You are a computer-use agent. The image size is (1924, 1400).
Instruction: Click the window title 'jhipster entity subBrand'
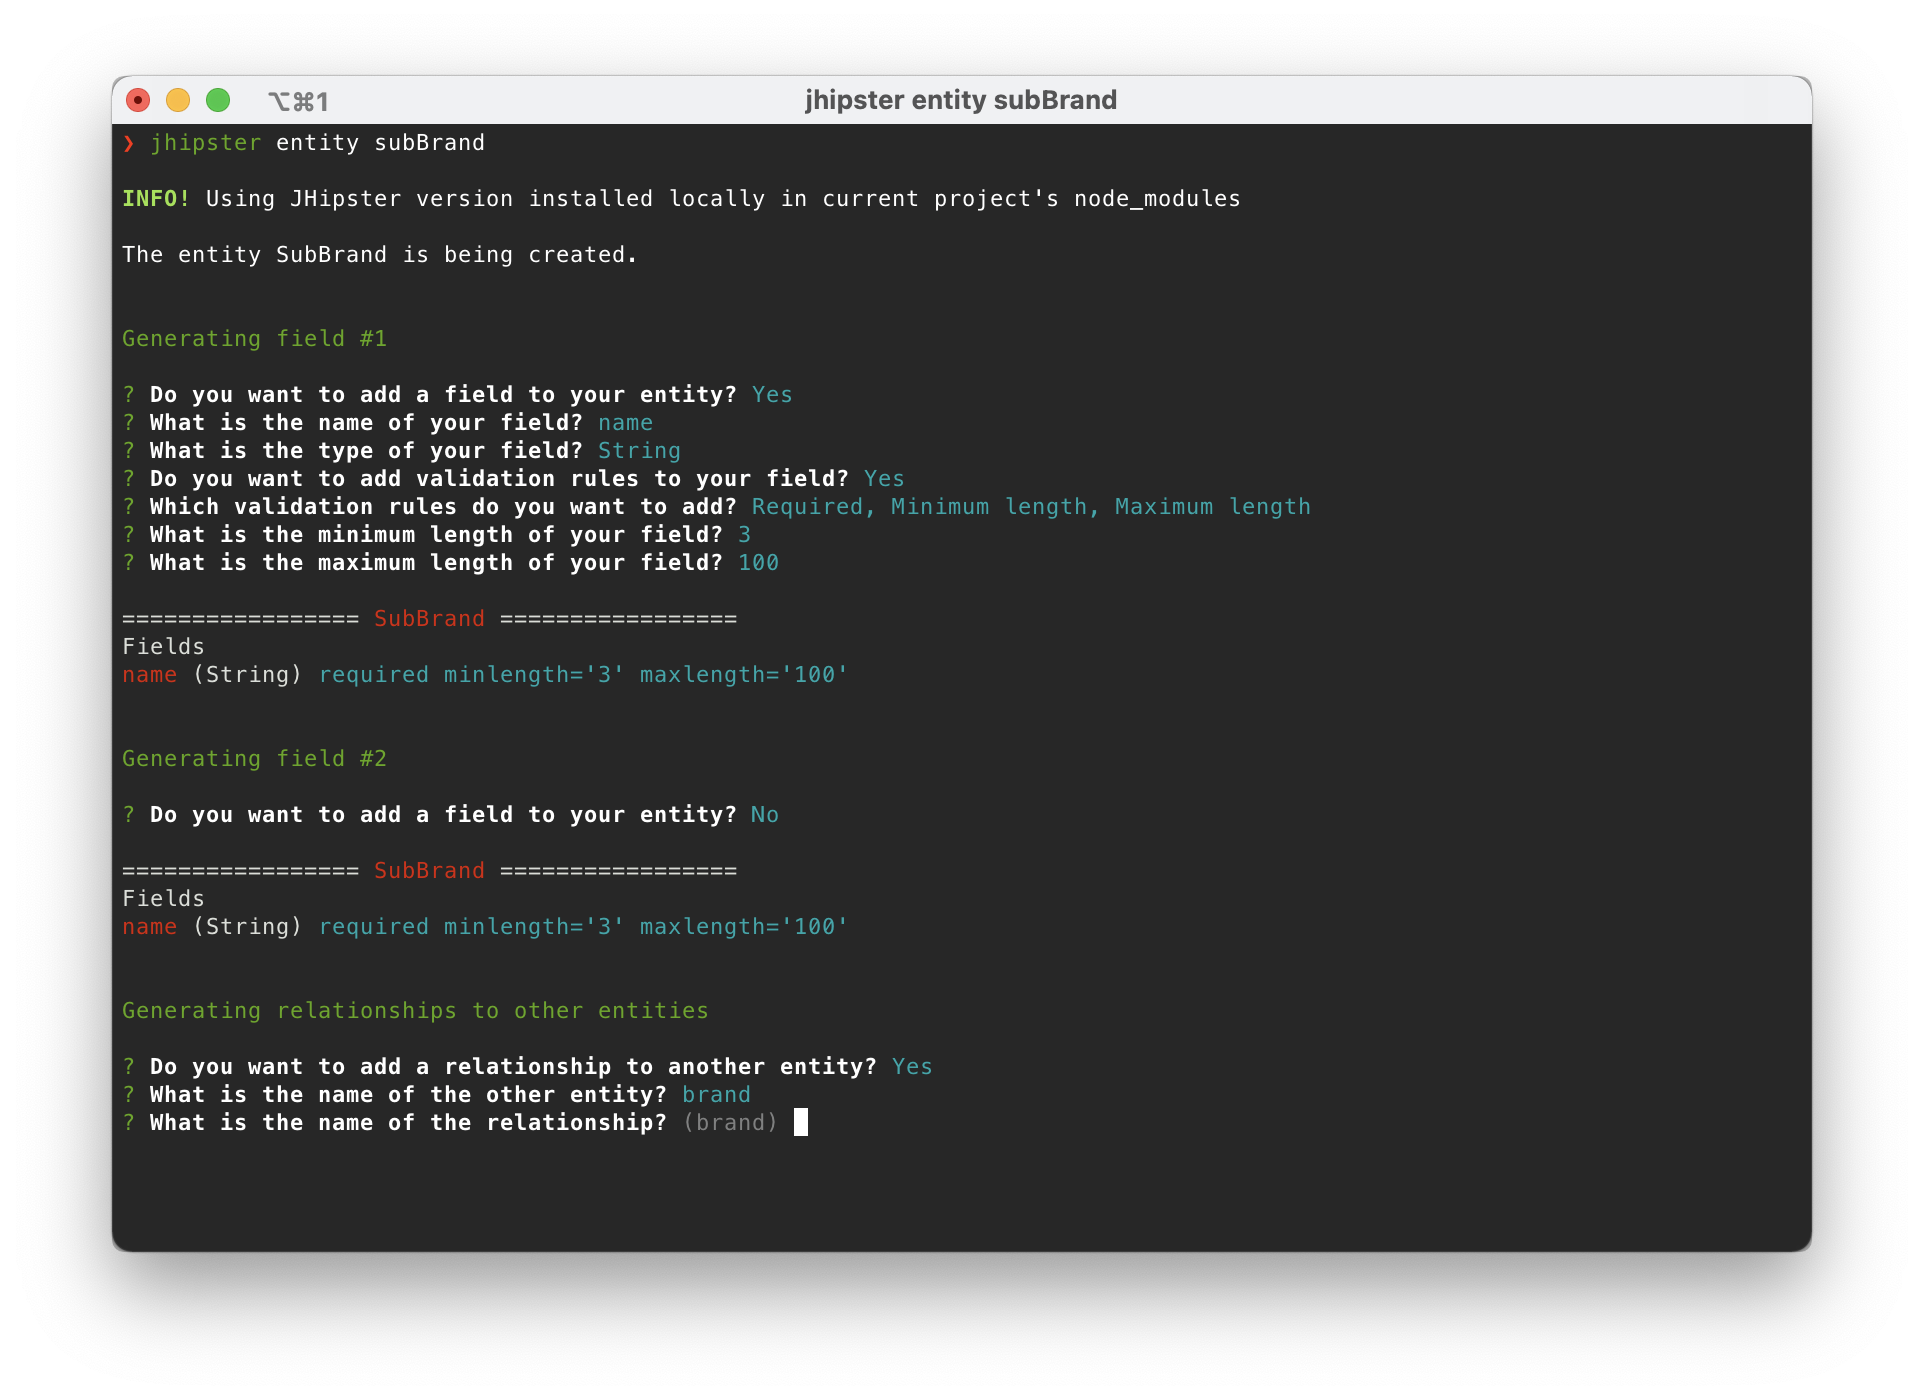(961, 100)
